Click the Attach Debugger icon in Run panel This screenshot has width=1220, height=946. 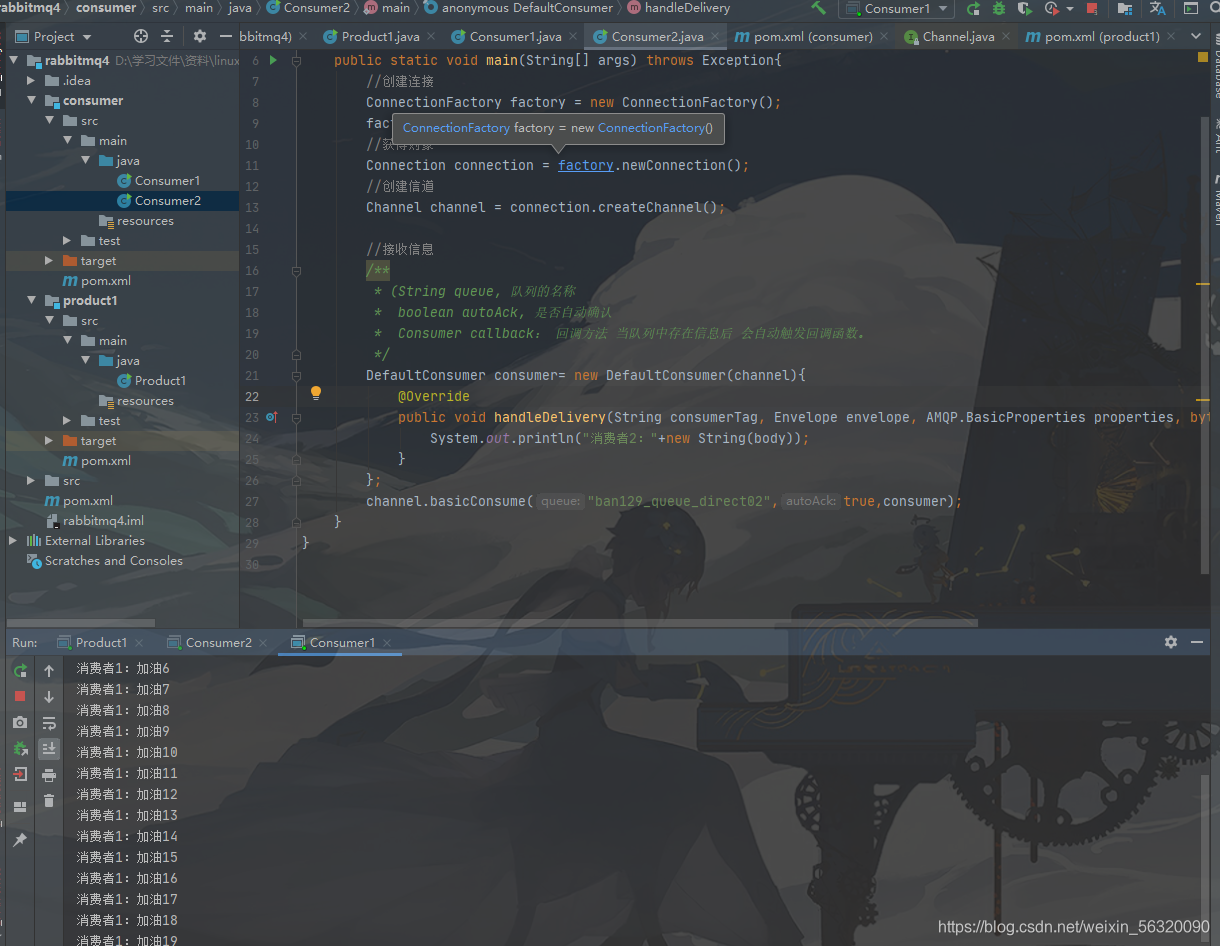tap(20, 748)
